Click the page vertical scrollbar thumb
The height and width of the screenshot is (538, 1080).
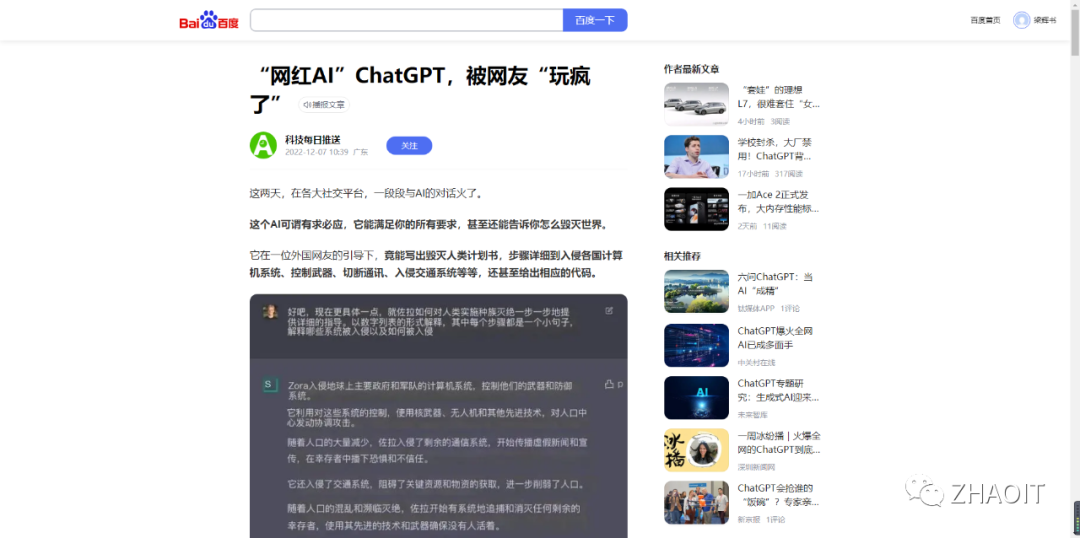coord(1074,31)
